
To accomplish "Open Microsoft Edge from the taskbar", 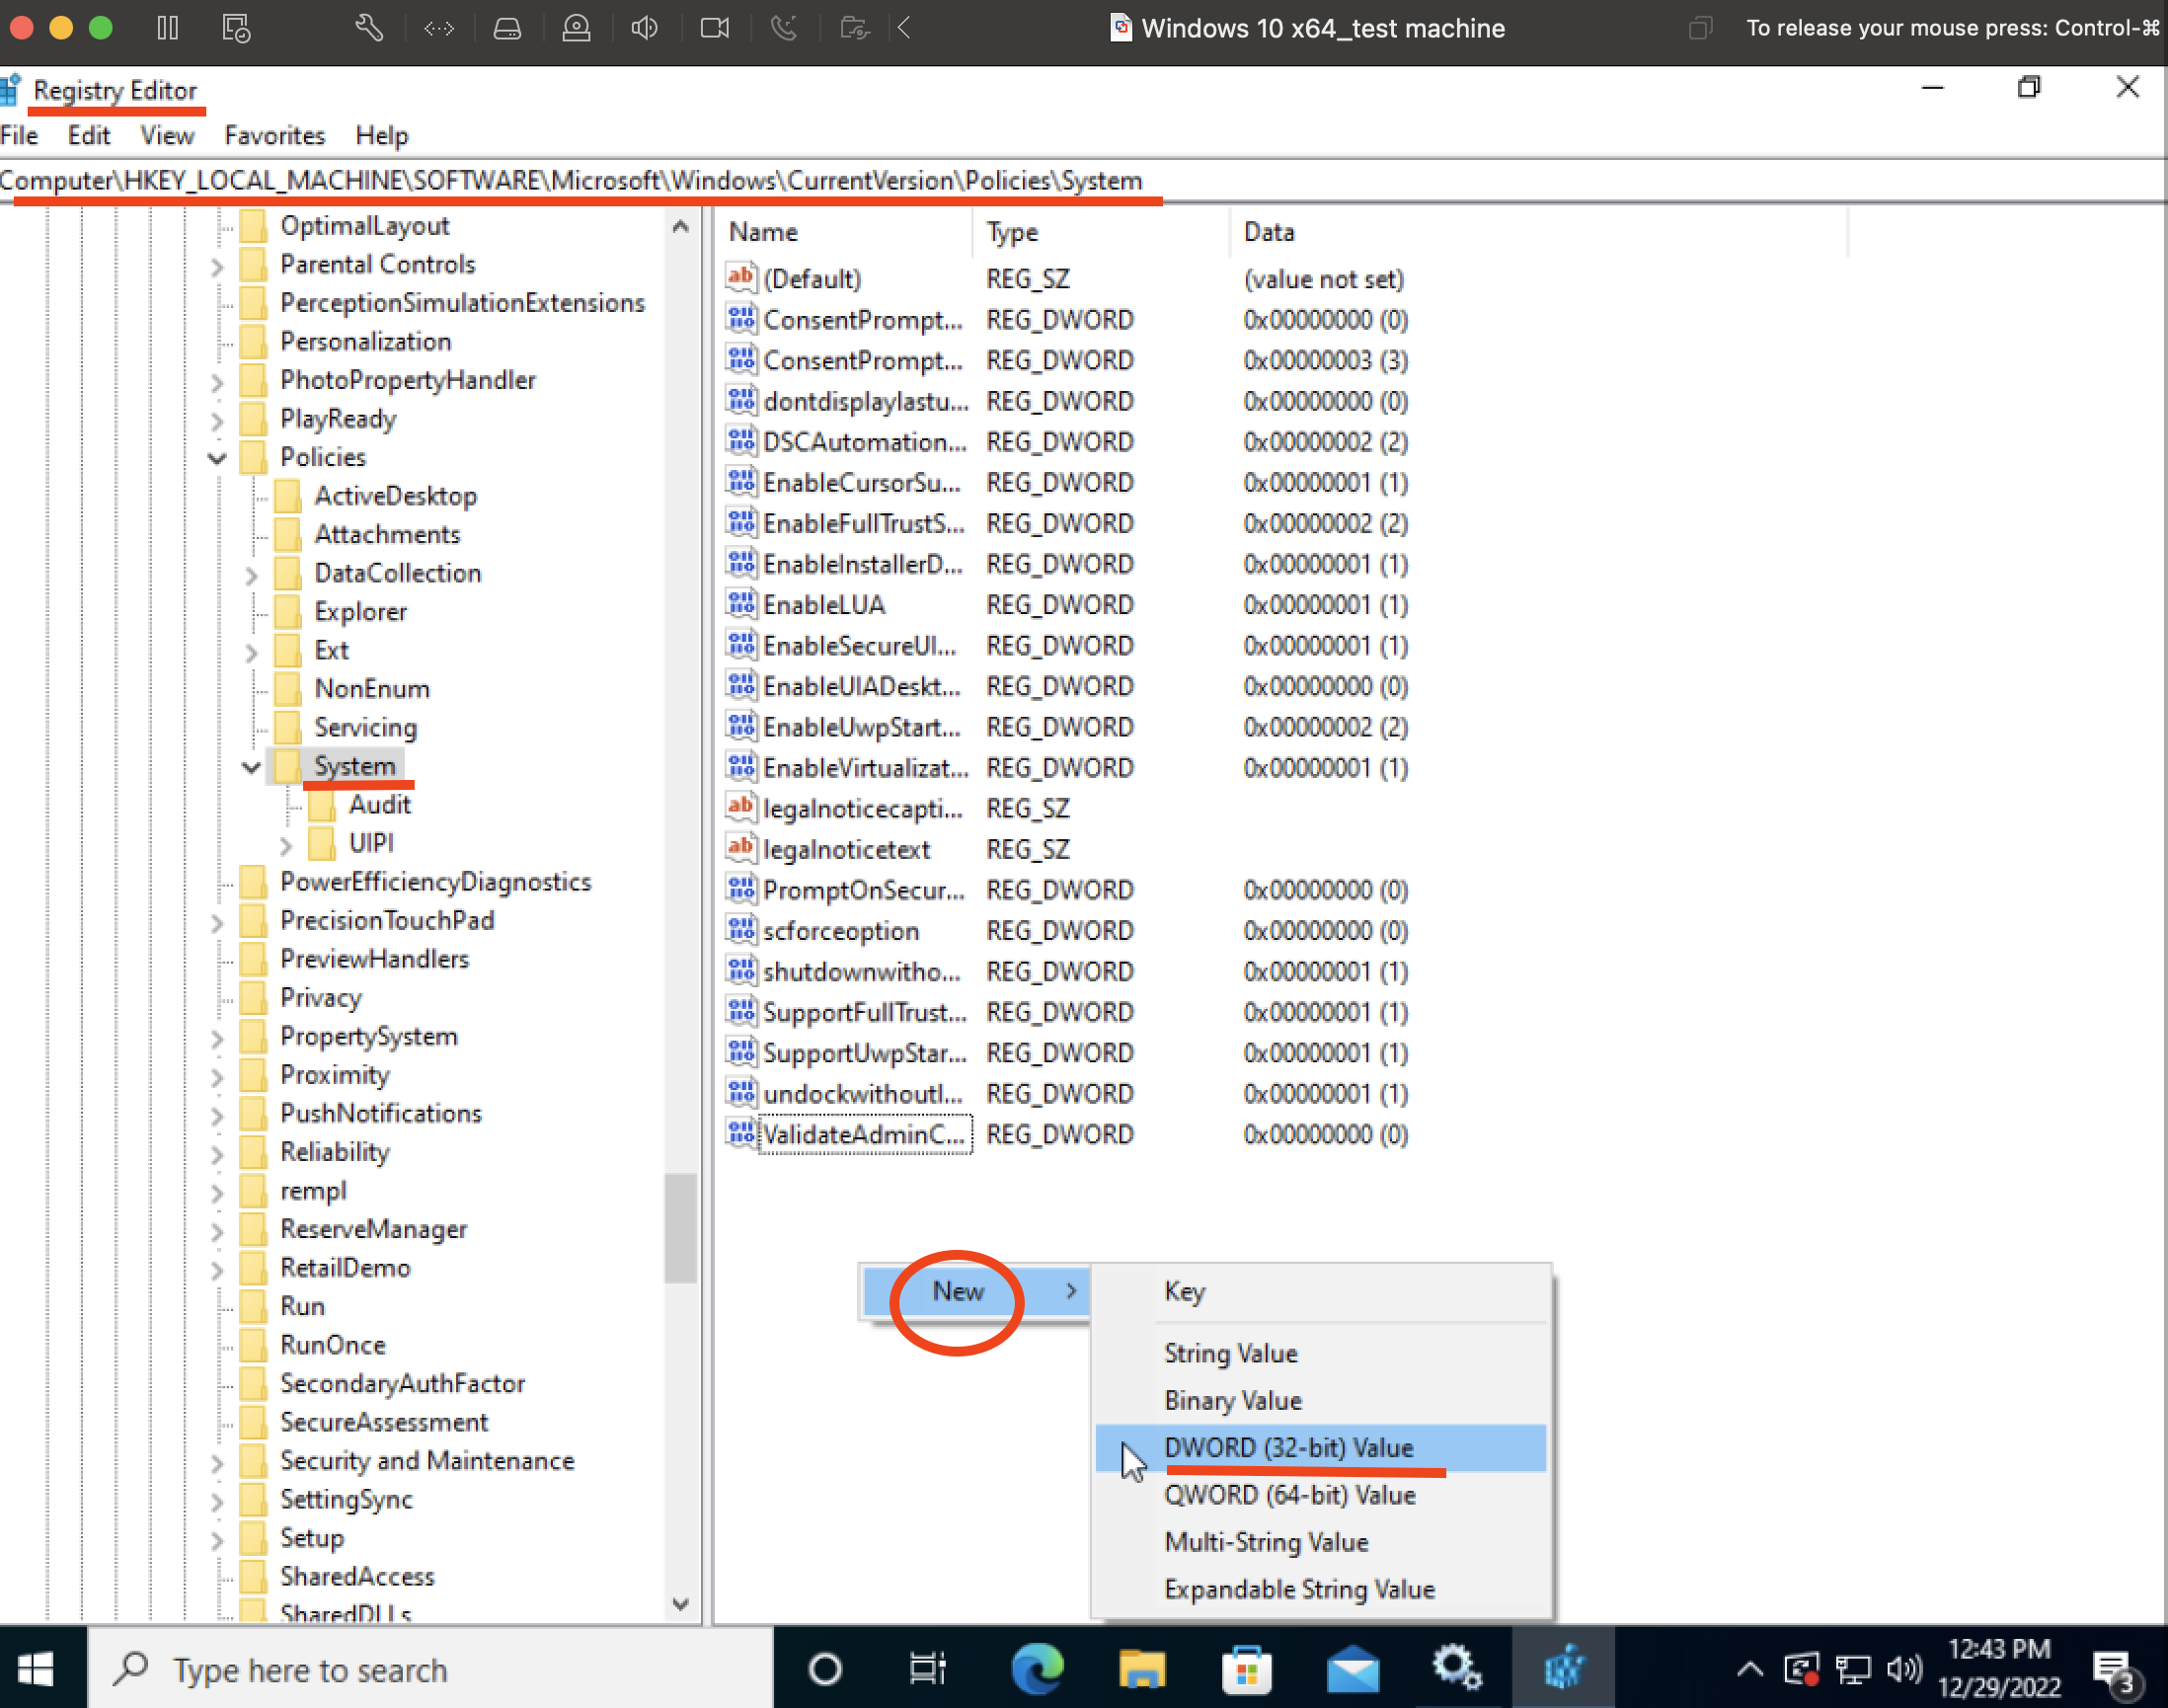I will [1036, 1668].
